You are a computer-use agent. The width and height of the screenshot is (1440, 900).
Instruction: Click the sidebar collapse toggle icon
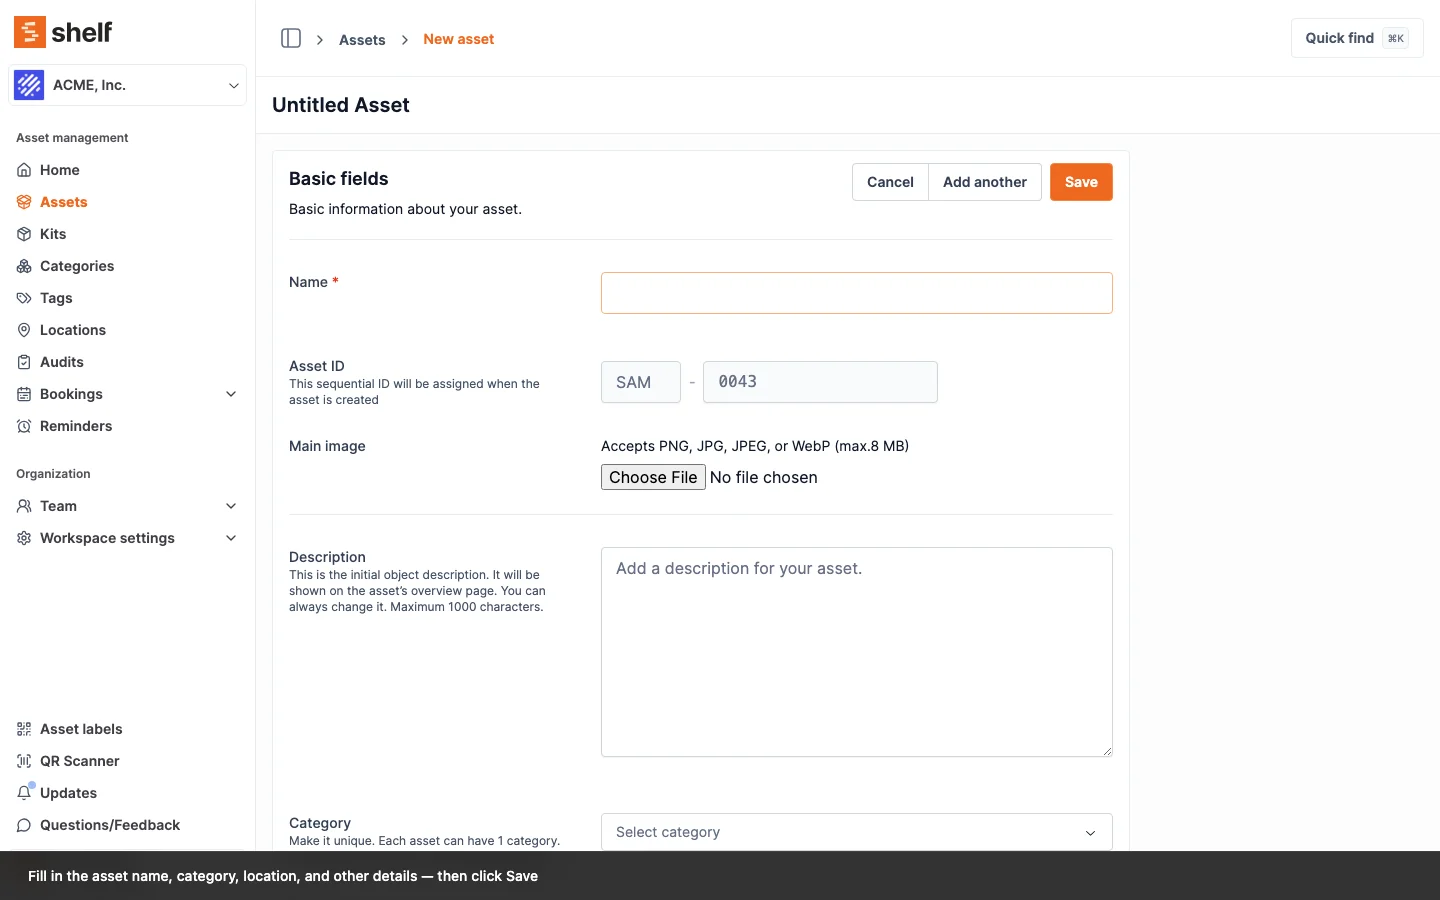tap(291, 39)
